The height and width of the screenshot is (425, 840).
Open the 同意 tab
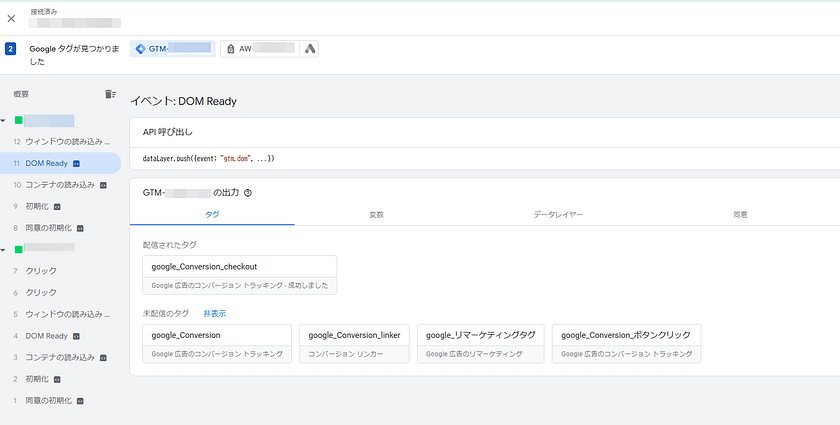tap(740, 214)
